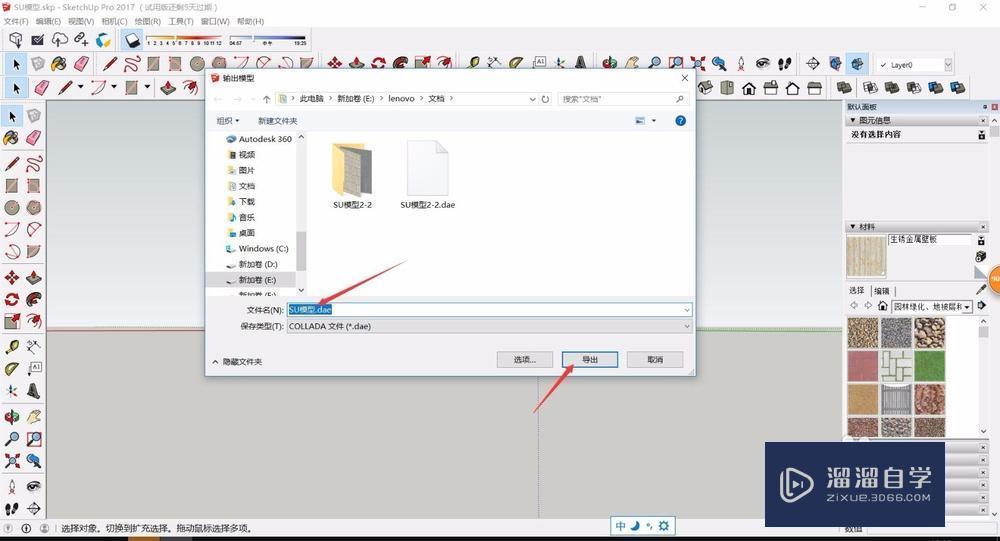Pick the eyedropper sample paint icon in Materials
Viewport: 1000px width, 541px height.
981,290
